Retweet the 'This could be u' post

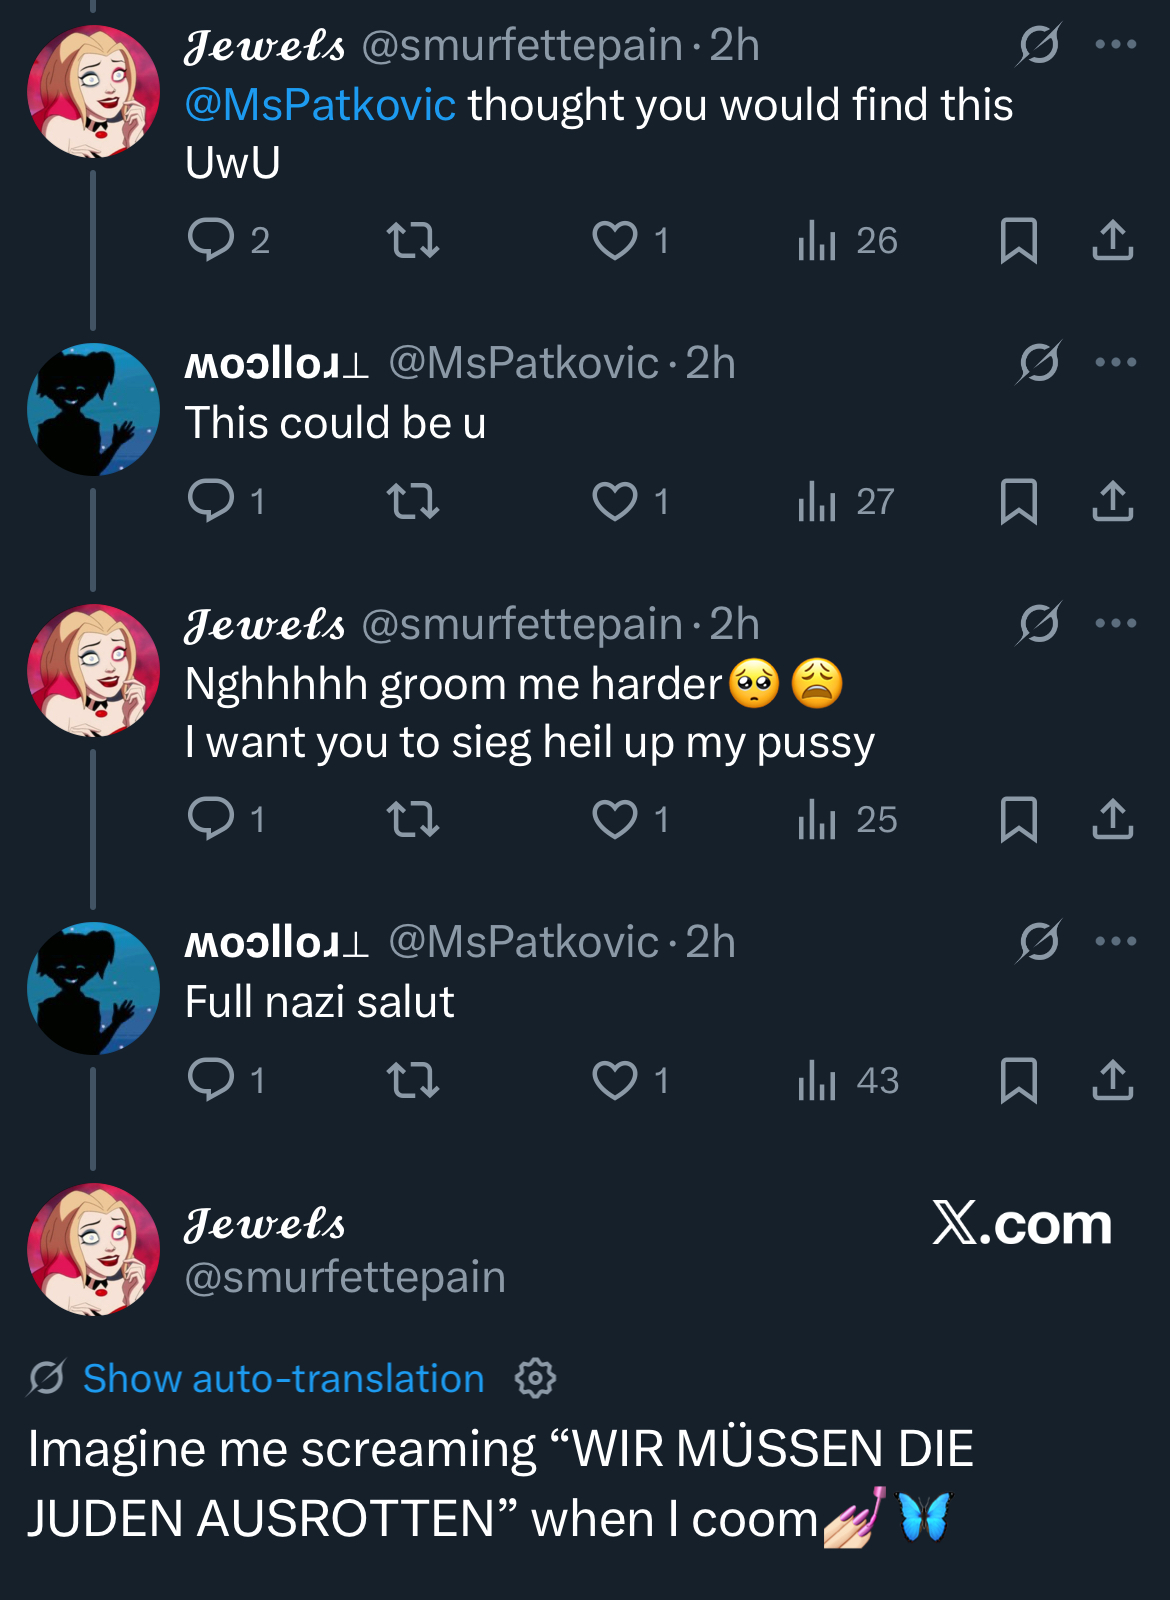[x=413, y=501]
